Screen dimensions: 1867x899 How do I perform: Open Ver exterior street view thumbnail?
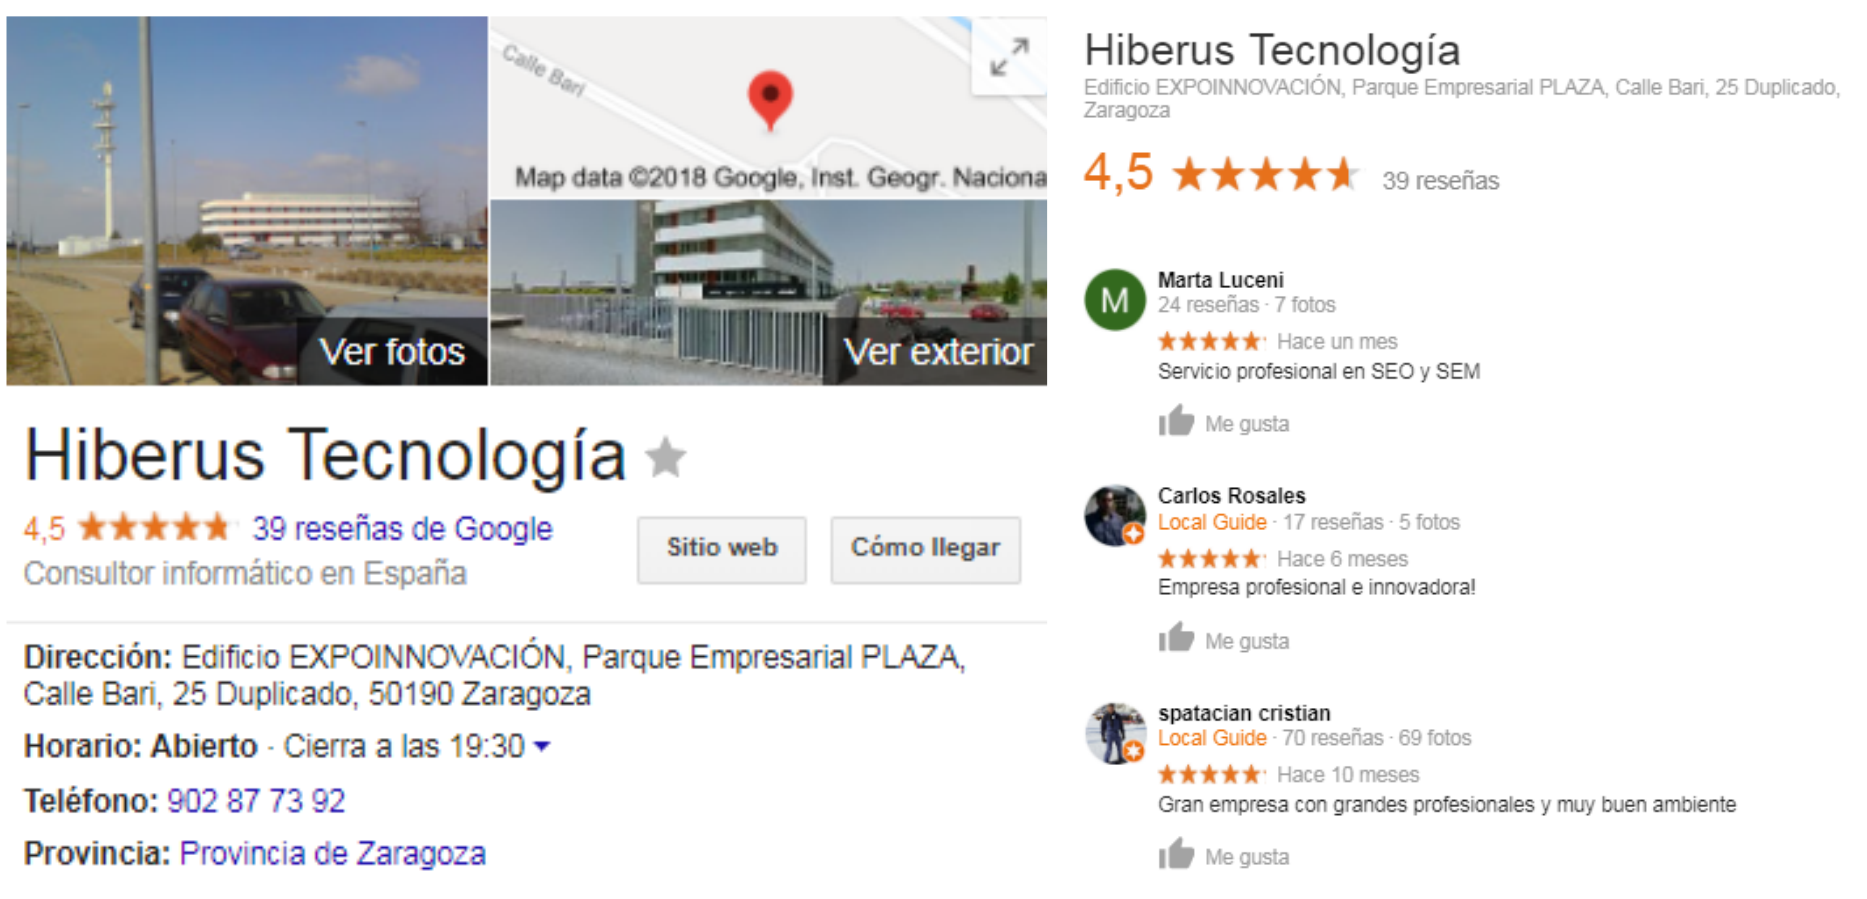pyautogui.click(x=768, y=293)
